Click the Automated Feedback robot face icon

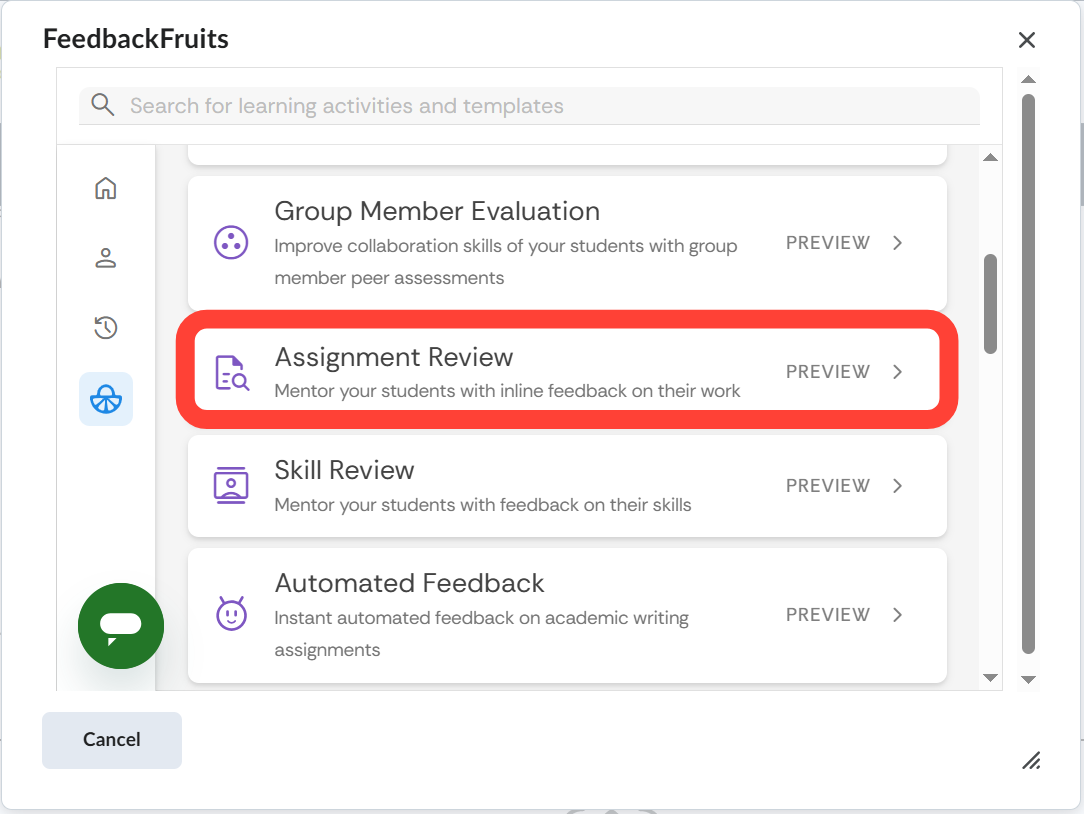(231, 613)
